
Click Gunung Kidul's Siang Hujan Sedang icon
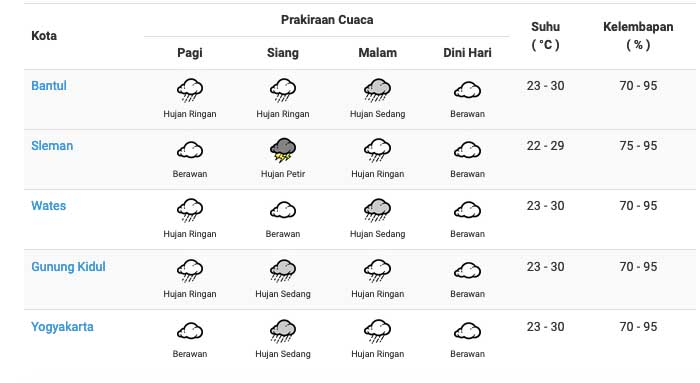click(x=283, y=271)
